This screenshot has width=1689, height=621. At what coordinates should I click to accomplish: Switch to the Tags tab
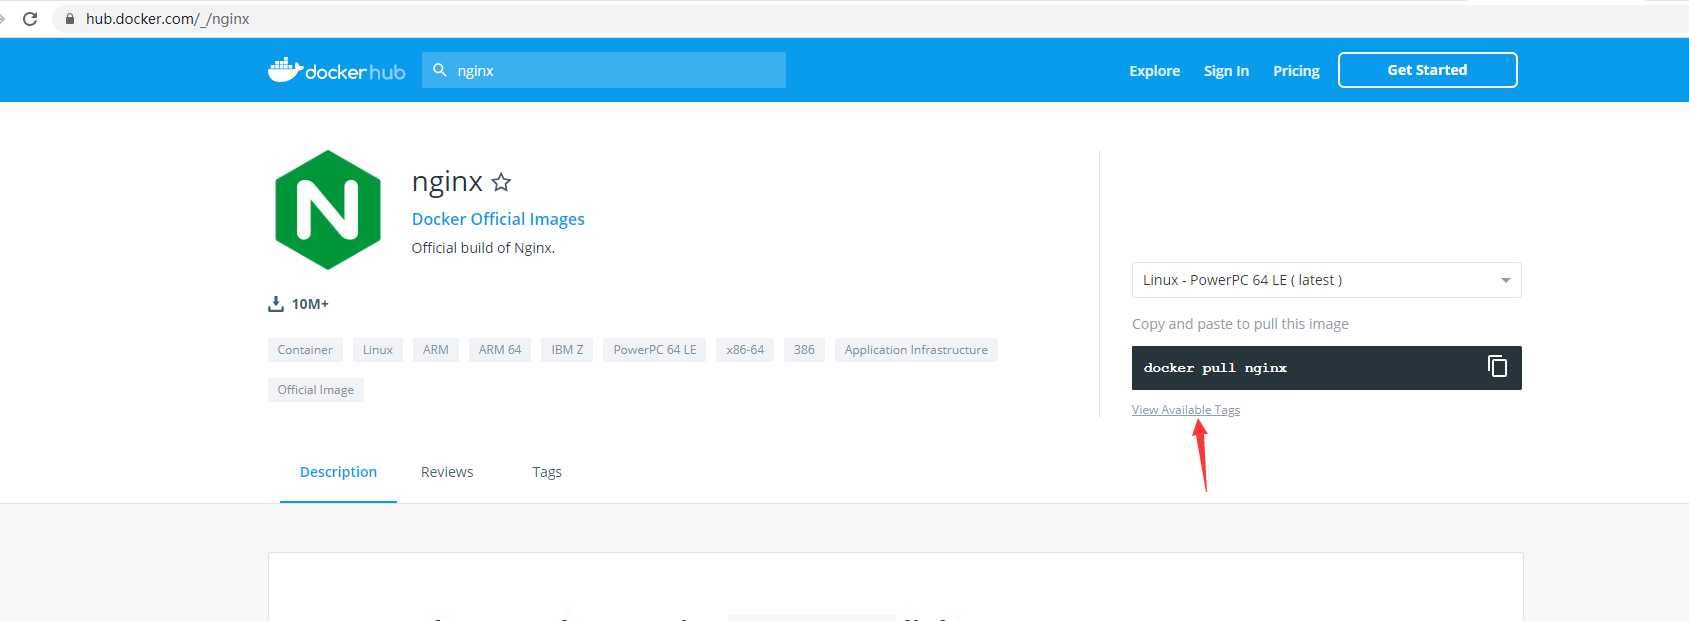coord(547,472)
